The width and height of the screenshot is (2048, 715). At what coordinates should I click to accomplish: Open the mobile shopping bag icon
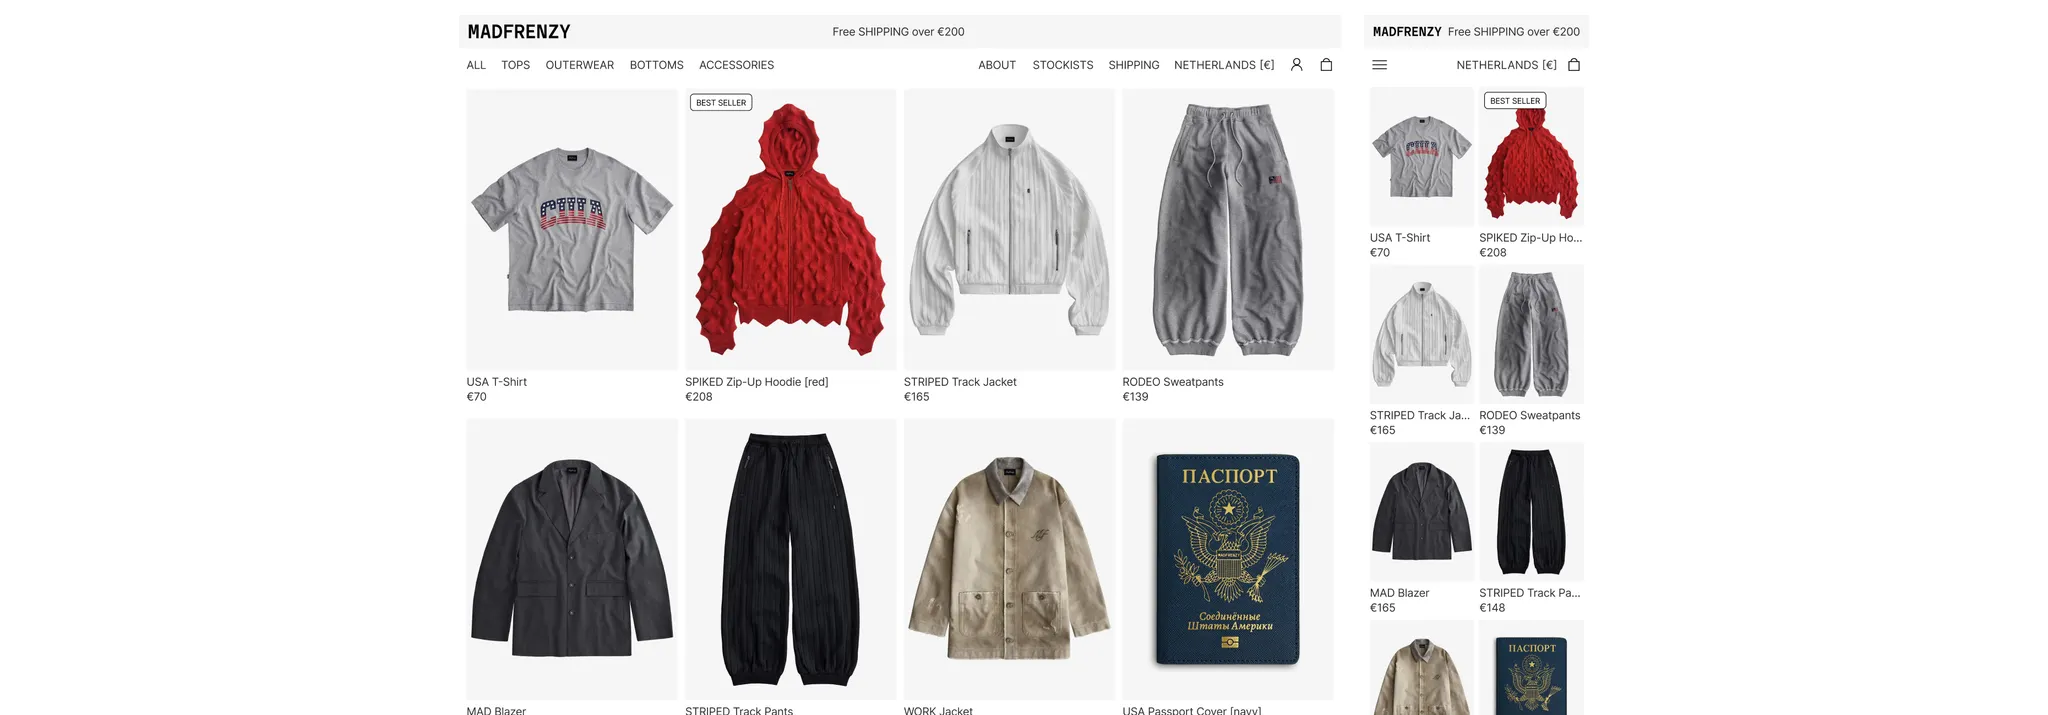point(1574,64)
